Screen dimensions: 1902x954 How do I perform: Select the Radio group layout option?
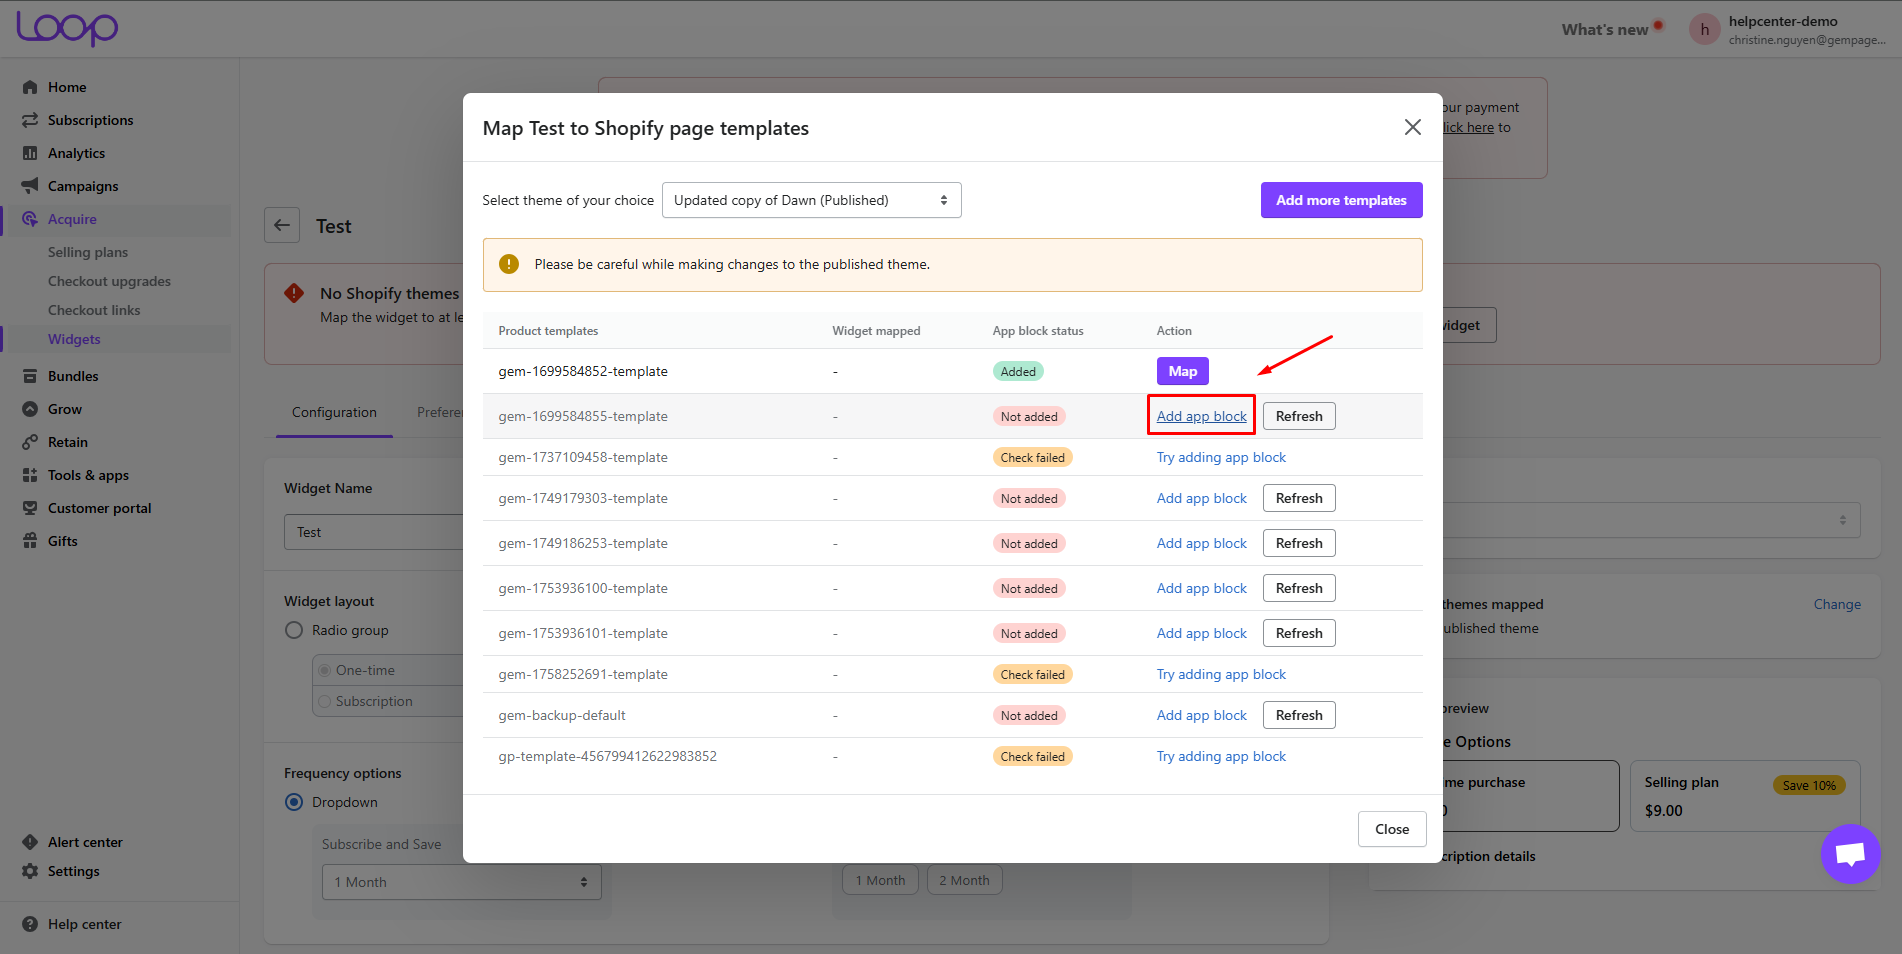pos(294,630)
